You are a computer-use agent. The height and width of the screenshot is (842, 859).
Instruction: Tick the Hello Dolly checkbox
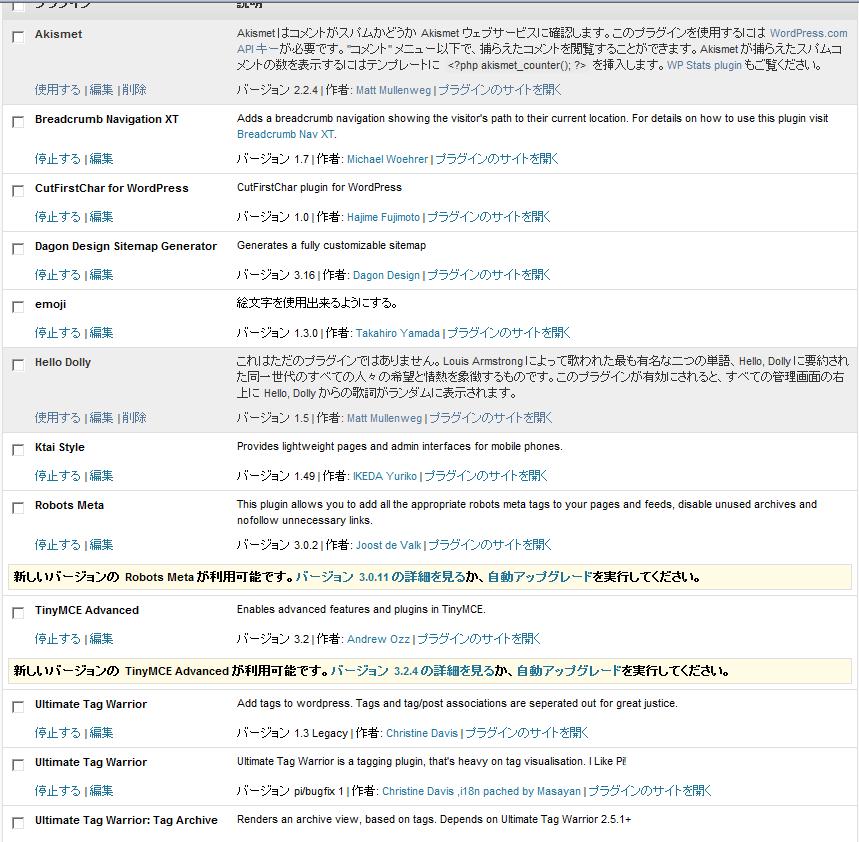(x=18, y=365)
